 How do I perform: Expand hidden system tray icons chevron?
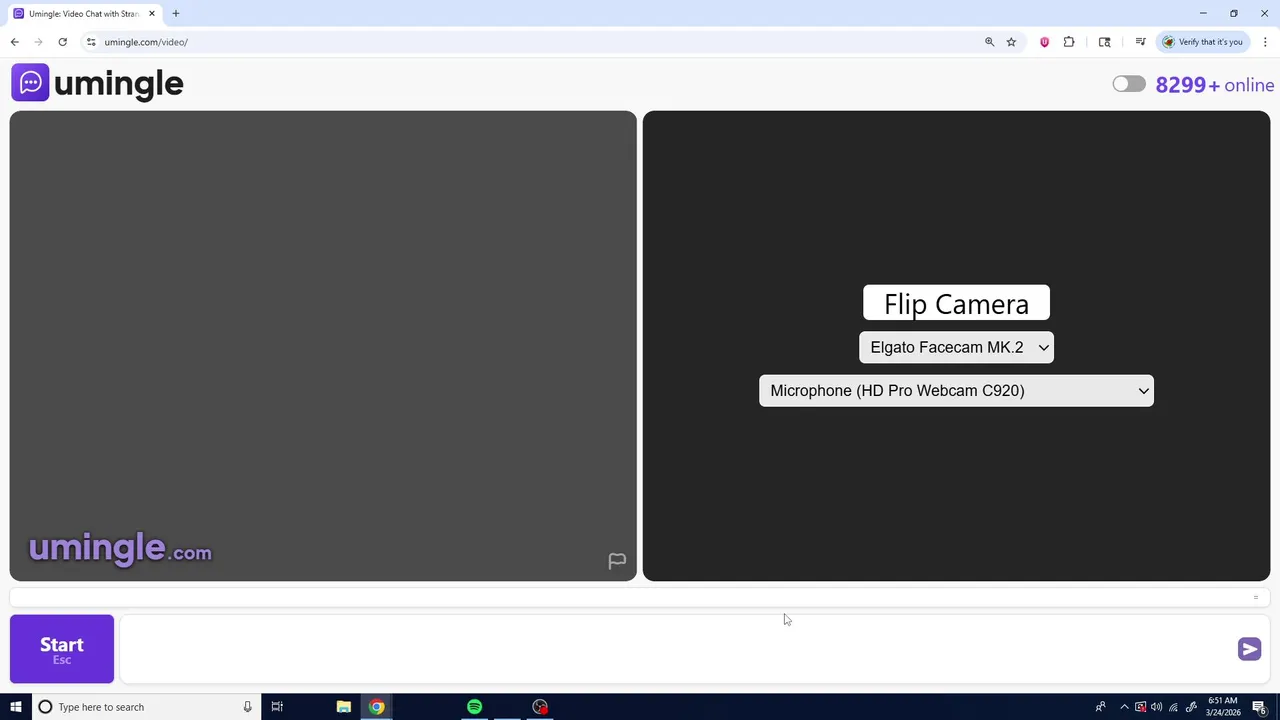click(1124, 707)
